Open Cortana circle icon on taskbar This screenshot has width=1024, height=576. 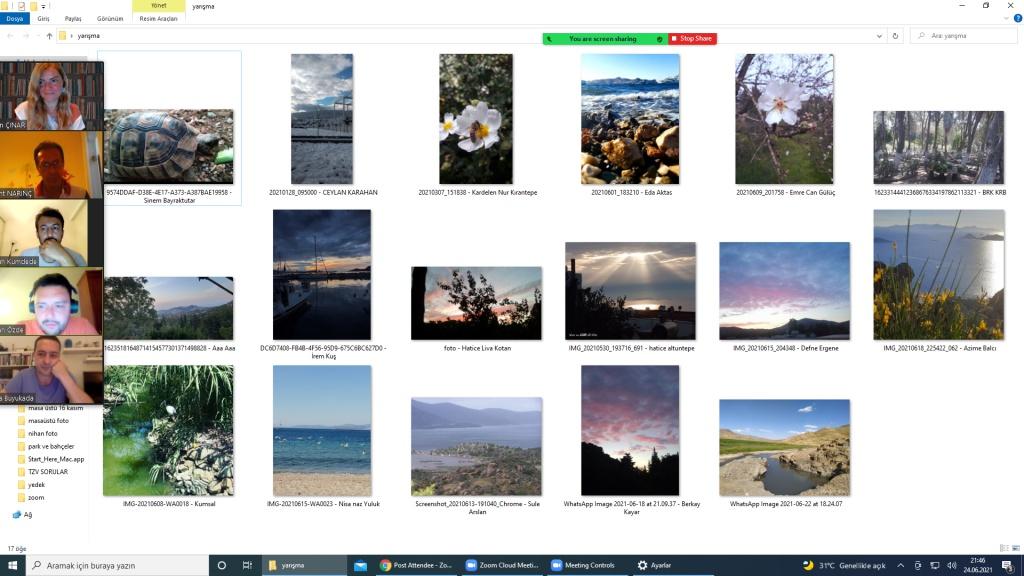tap(222, 565)
